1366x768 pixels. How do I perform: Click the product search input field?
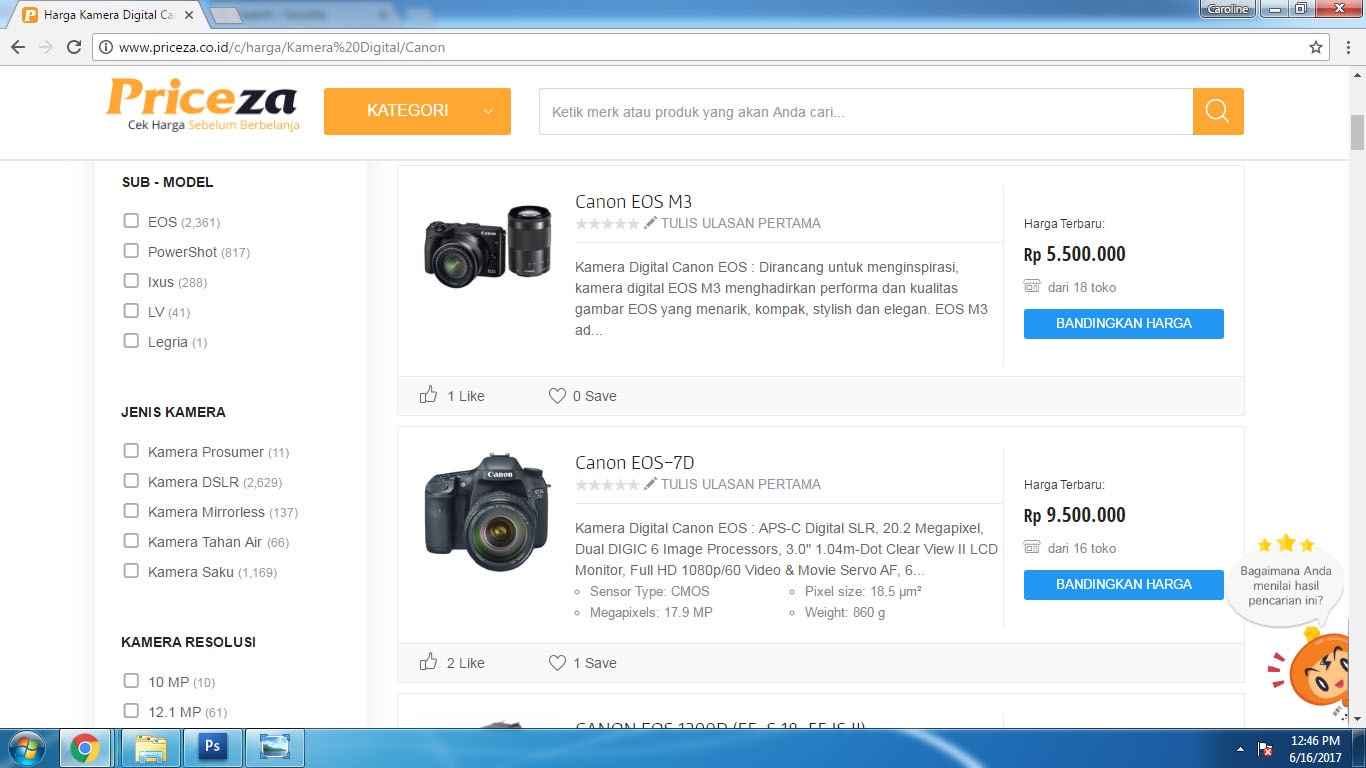coord(865,111)
